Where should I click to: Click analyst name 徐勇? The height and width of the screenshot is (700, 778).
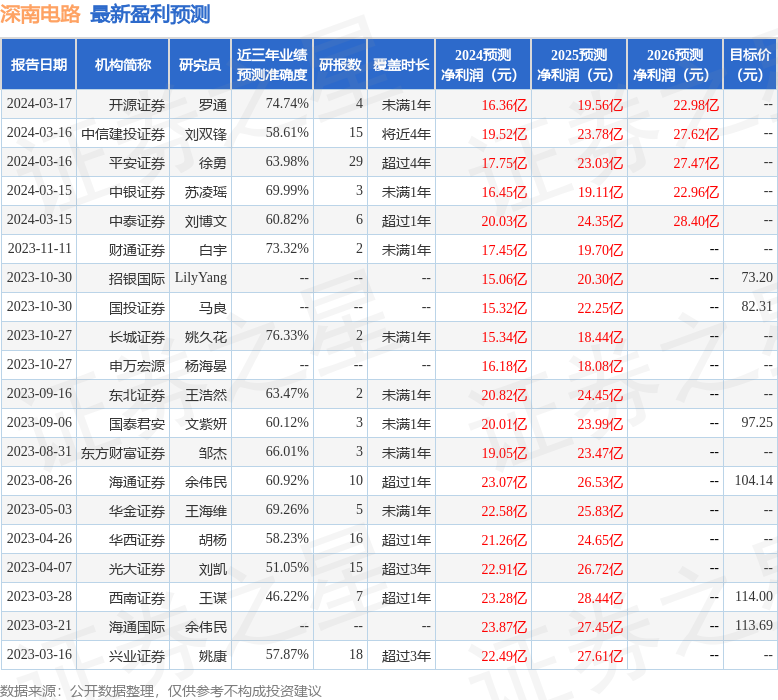213,163
